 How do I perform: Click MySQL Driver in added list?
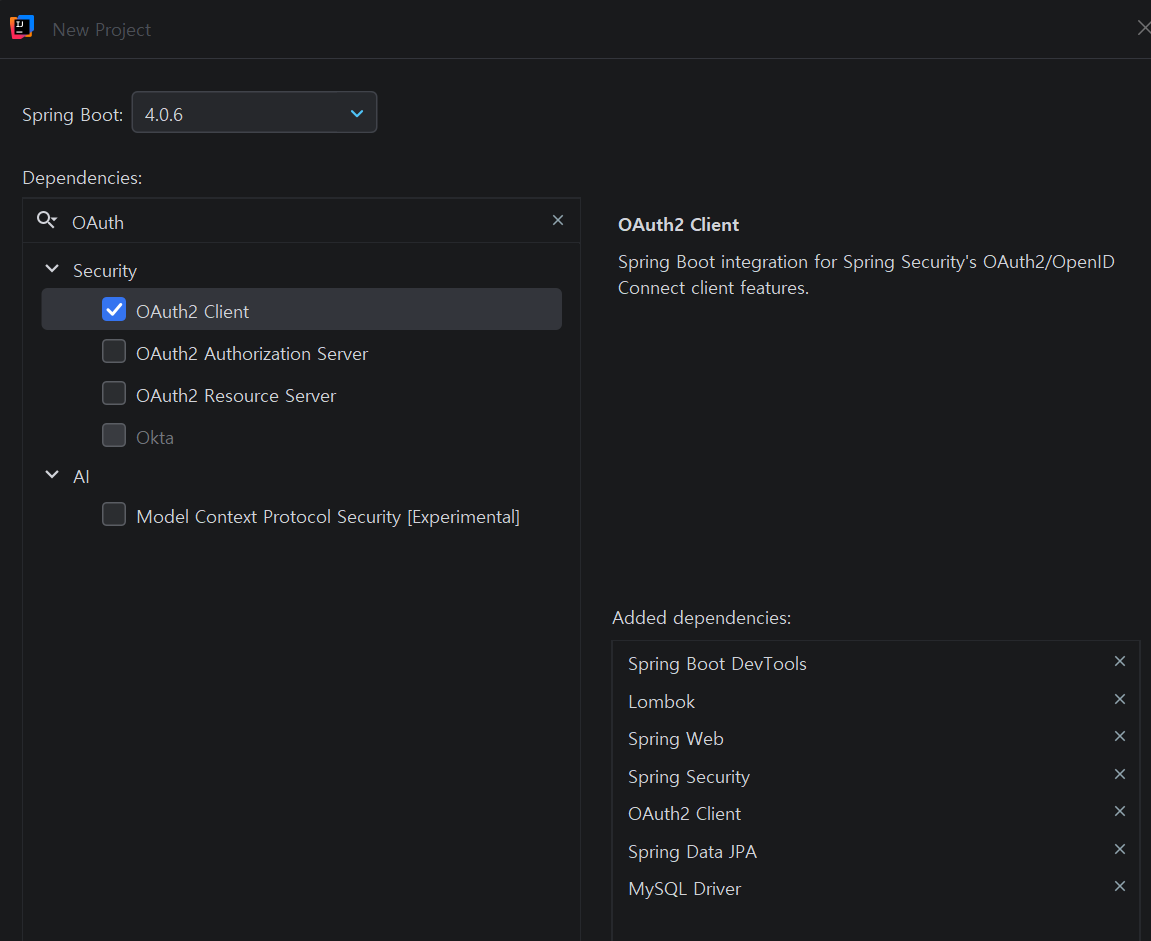[684, 889]
